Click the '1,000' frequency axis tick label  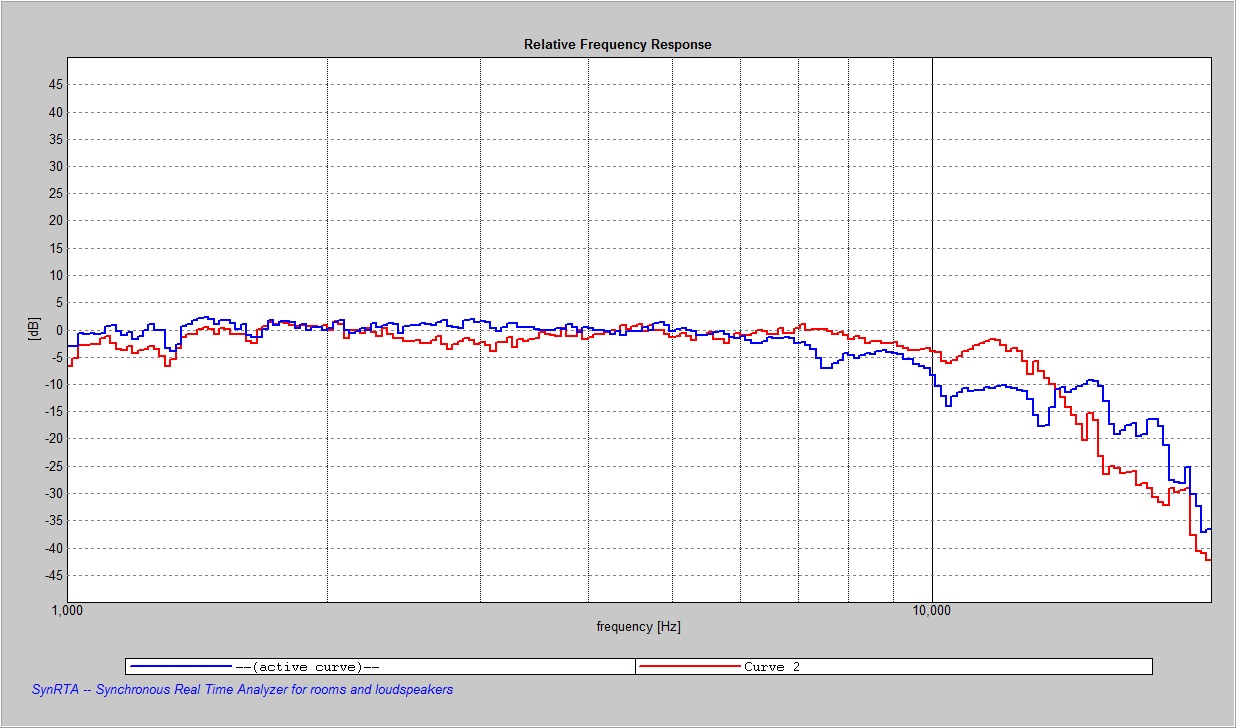[67, 610]
